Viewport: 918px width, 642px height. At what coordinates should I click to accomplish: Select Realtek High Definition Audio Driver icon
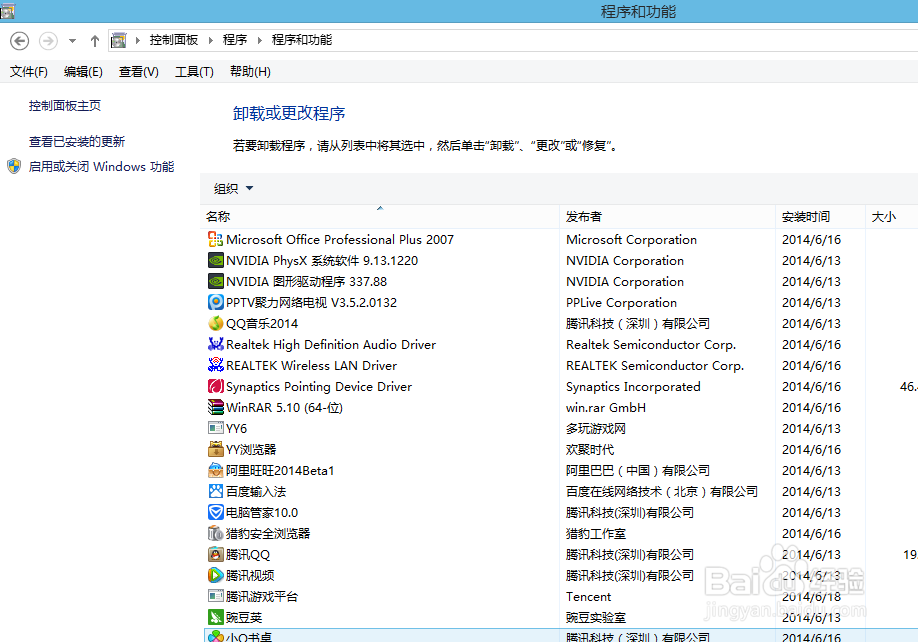(215, 345)
